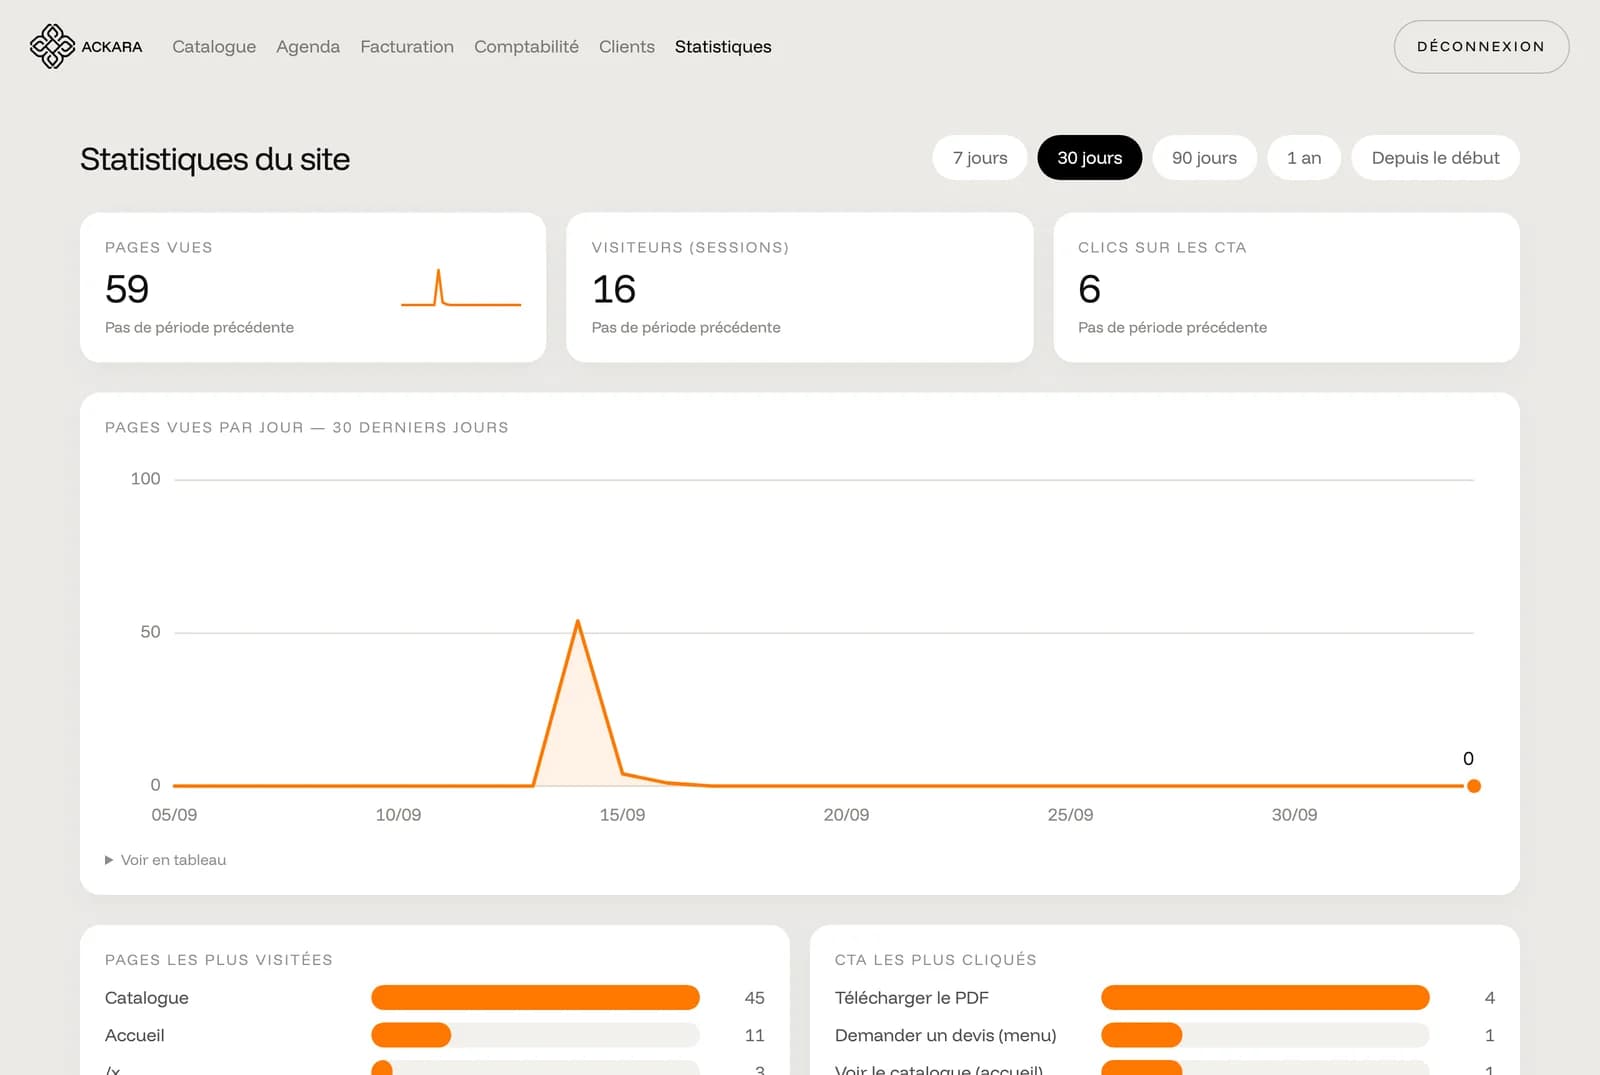The width and height of the screenshot is (1600, 1075).
Task: Click the Déconnexion button
Action: pos(1481,47)
